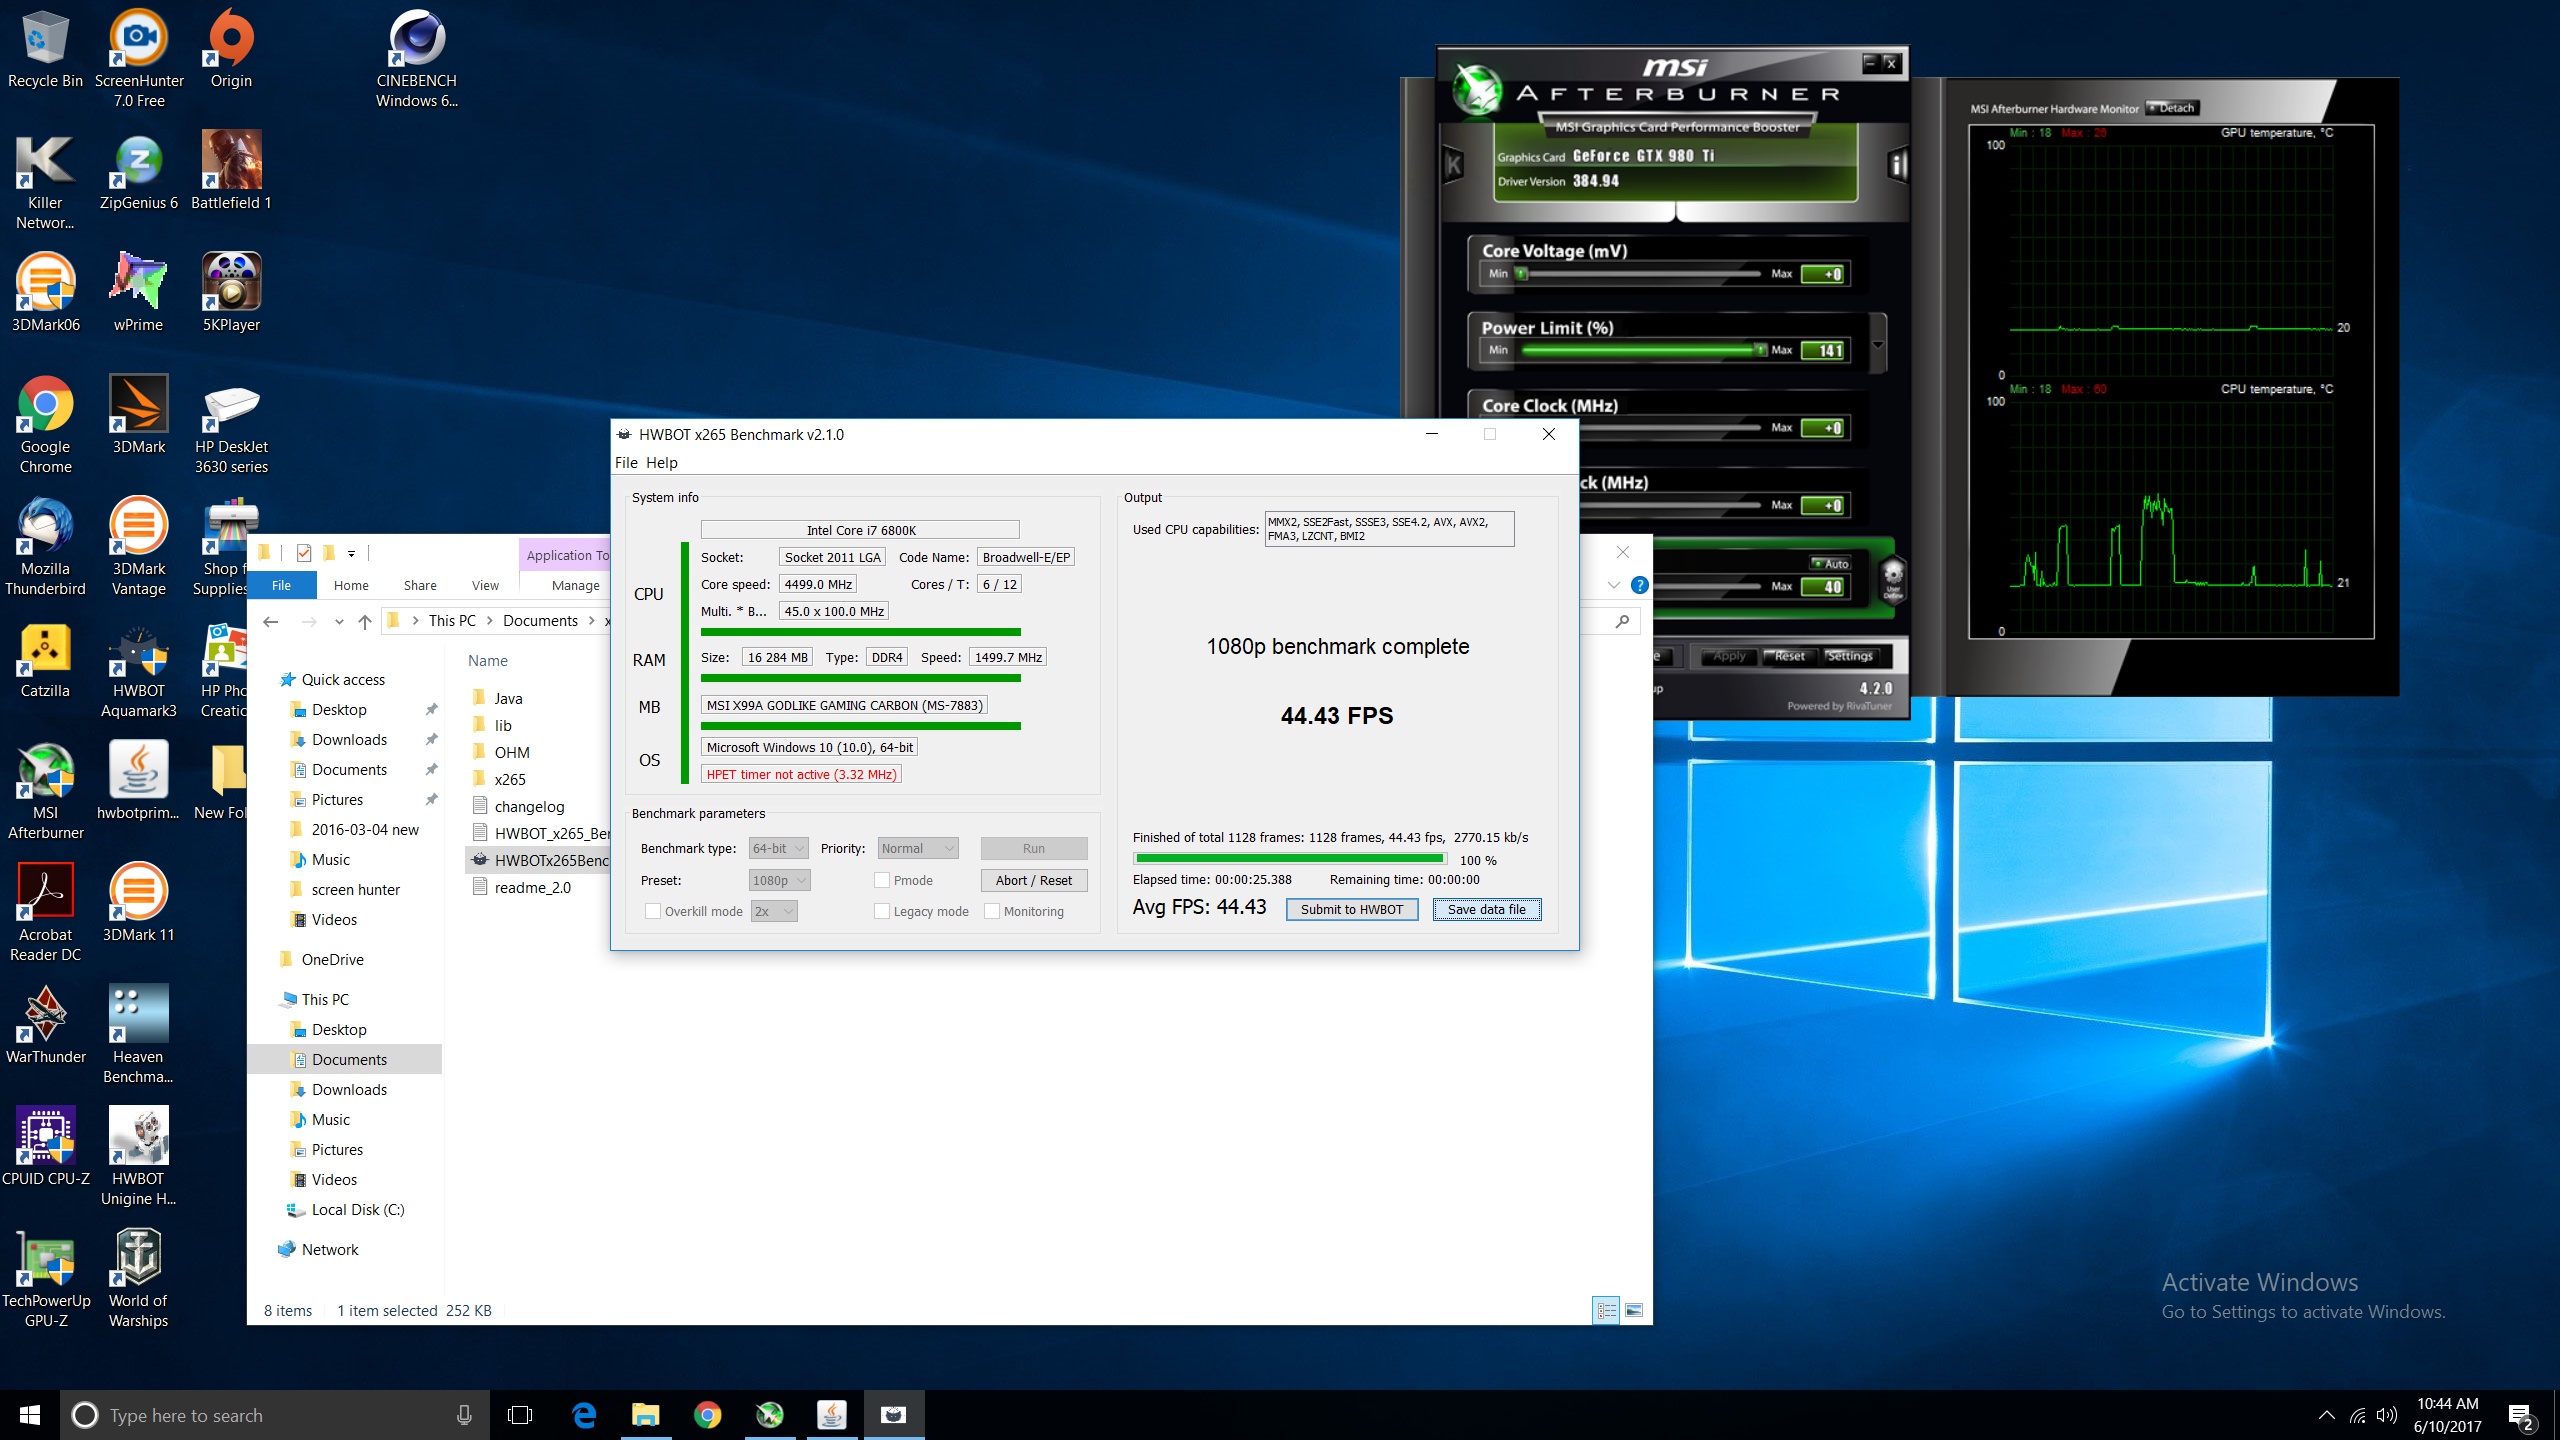Toggle Overkill mode checkbox
2560x1440 pixels.
tap(653, 911)
